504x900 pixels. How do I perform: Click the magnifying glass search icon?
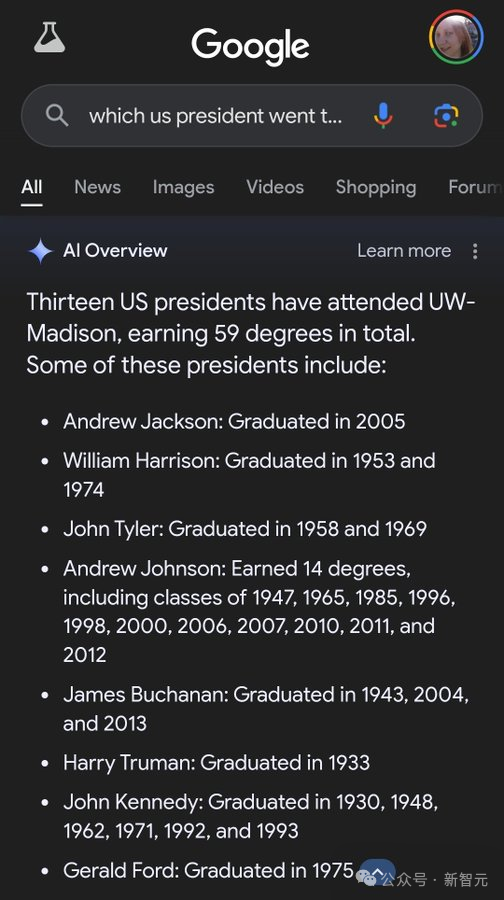tap(57, 116)
